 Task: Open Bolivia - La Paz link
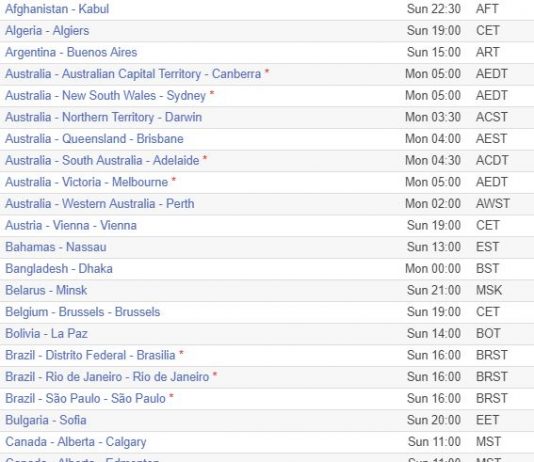(x=46, y=334)
